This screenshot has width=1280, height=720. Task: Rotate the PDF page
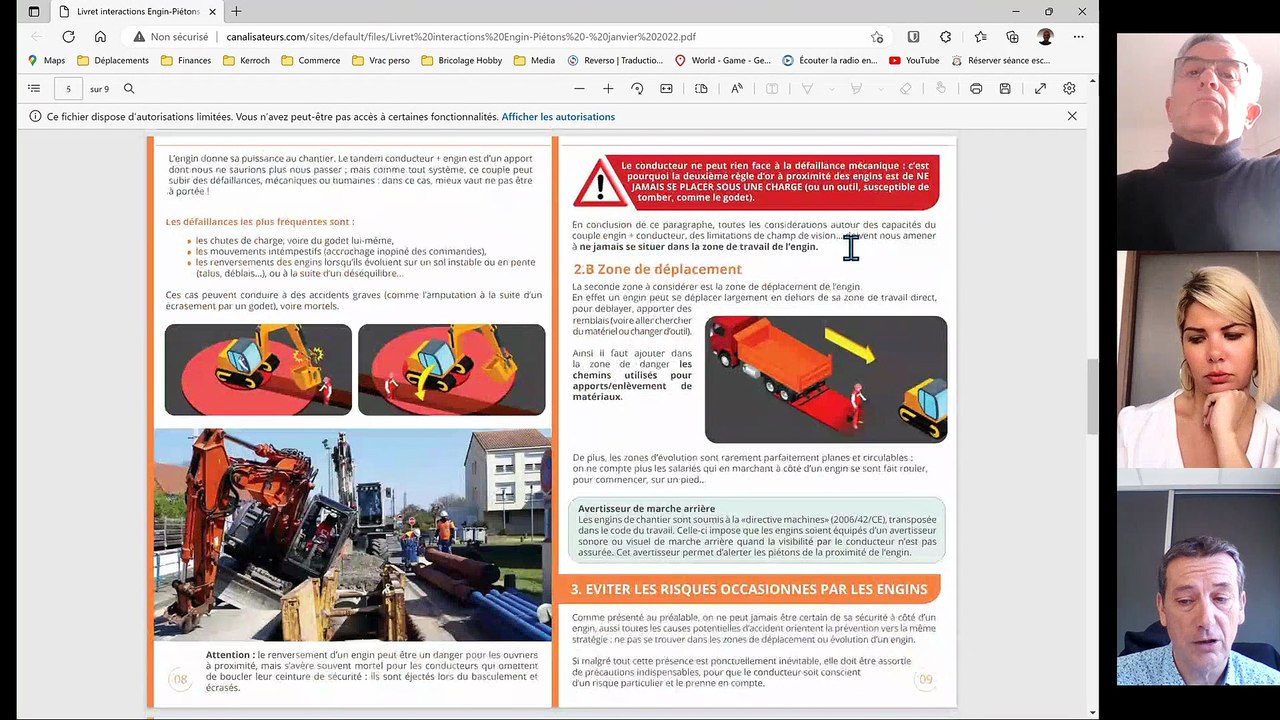click(x=637, y=89)
